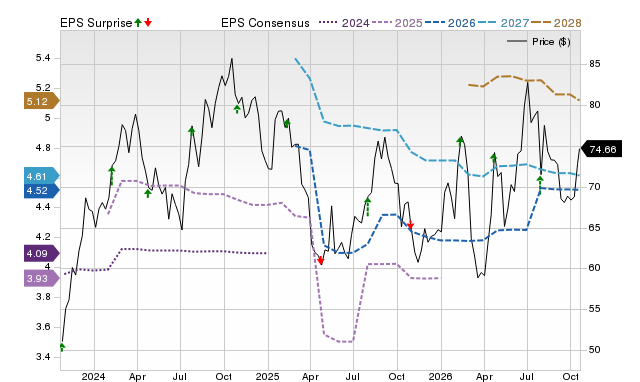Click the EPS Consensus legend title
Image resolution: width=640 pixels, height=382 pixels.
[x=265, y=23]
